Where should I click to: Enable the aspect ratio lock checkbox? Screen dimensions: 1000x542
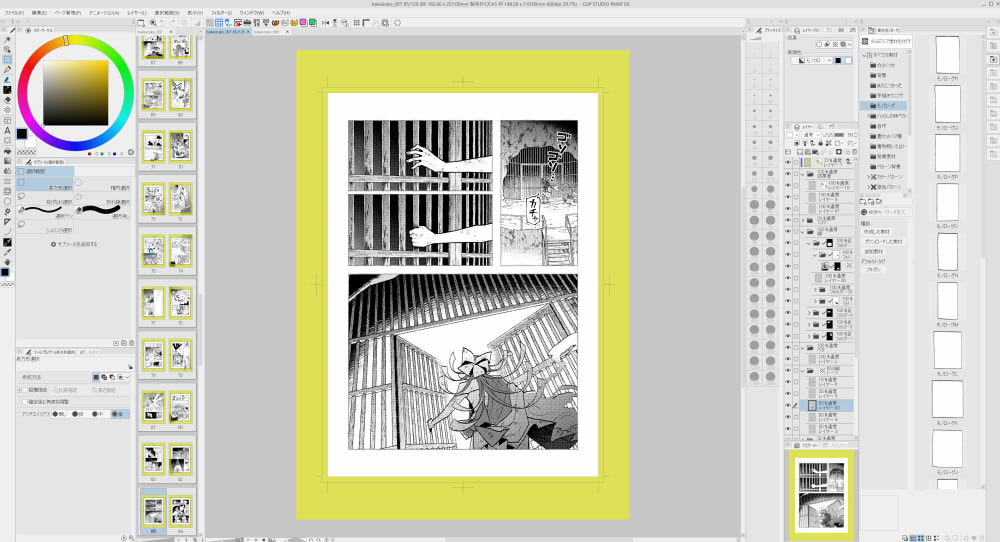[25, 389]
